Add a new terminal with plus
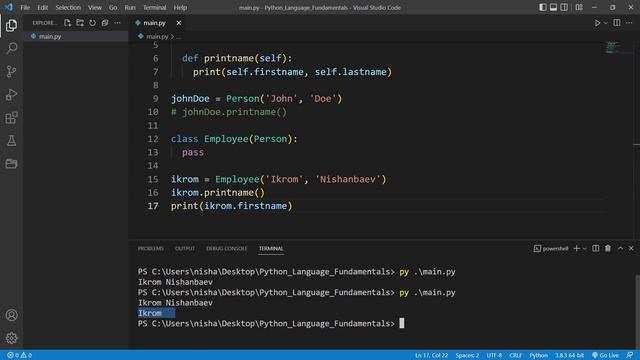 [x=576, y=249]
